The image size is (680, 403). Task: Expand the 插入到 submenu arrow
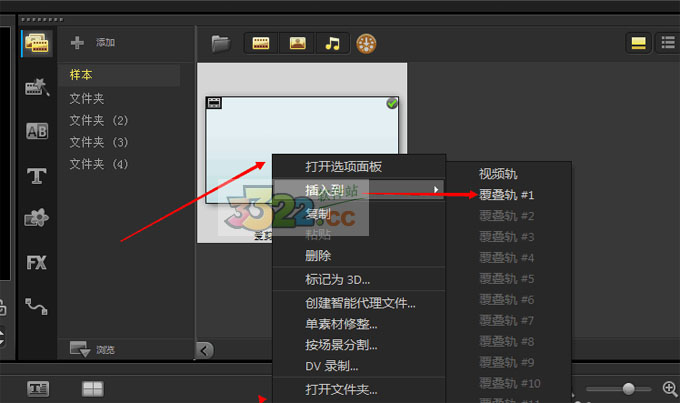tap(435, 189)
